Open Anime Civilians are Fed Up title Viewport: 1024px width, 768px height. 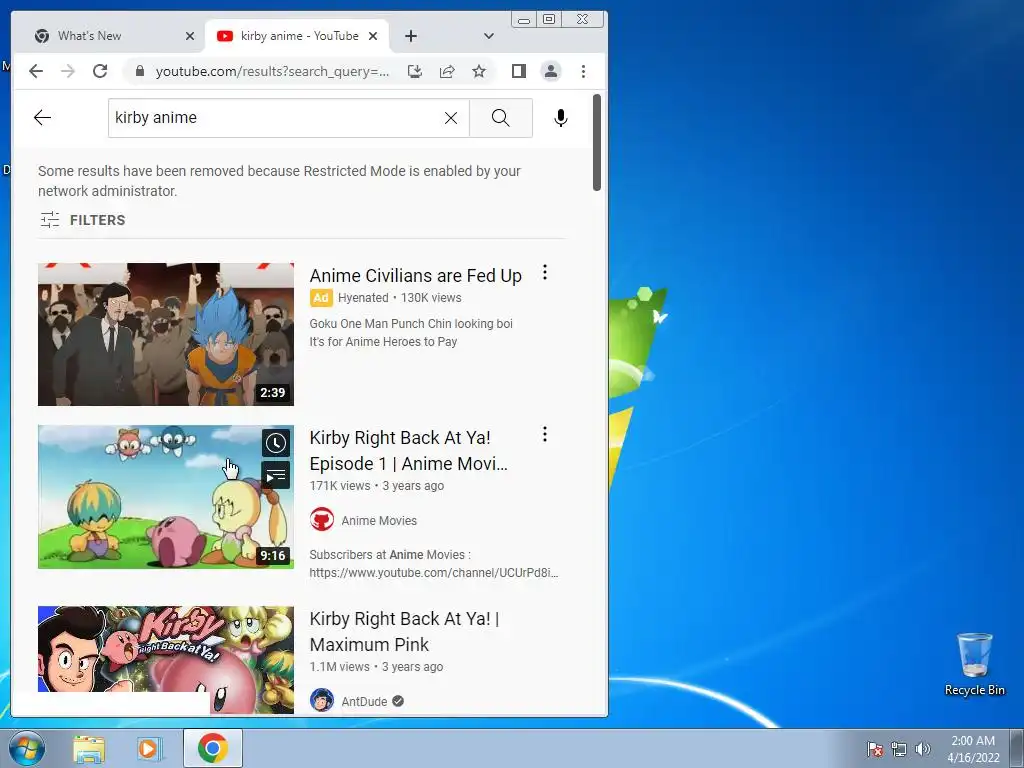415,276
